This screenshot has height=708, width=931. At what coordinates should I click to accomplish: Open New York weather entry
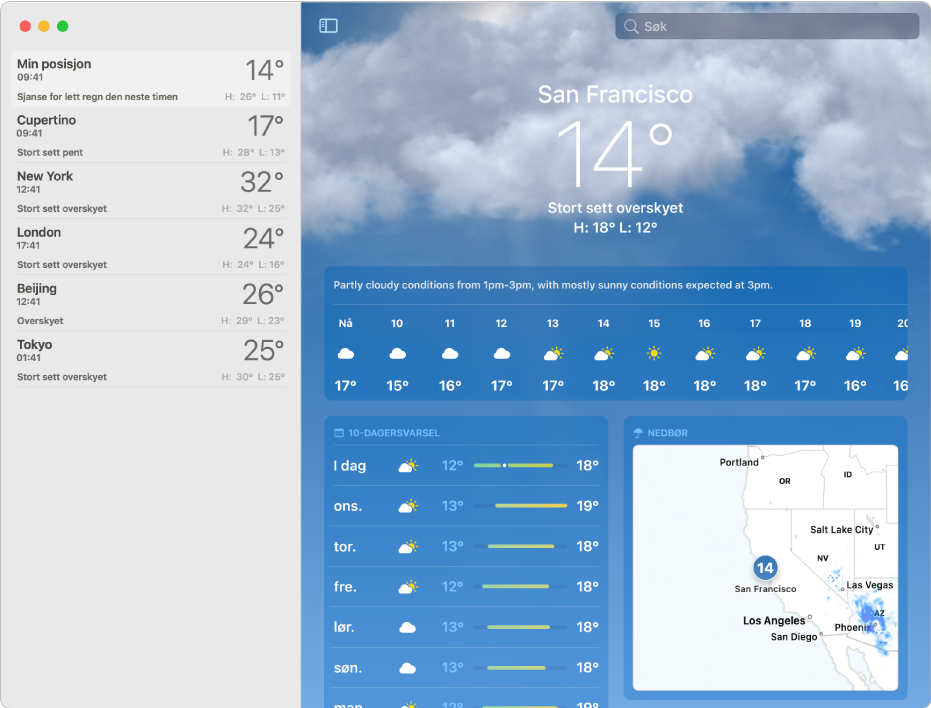tap(151, 191)
